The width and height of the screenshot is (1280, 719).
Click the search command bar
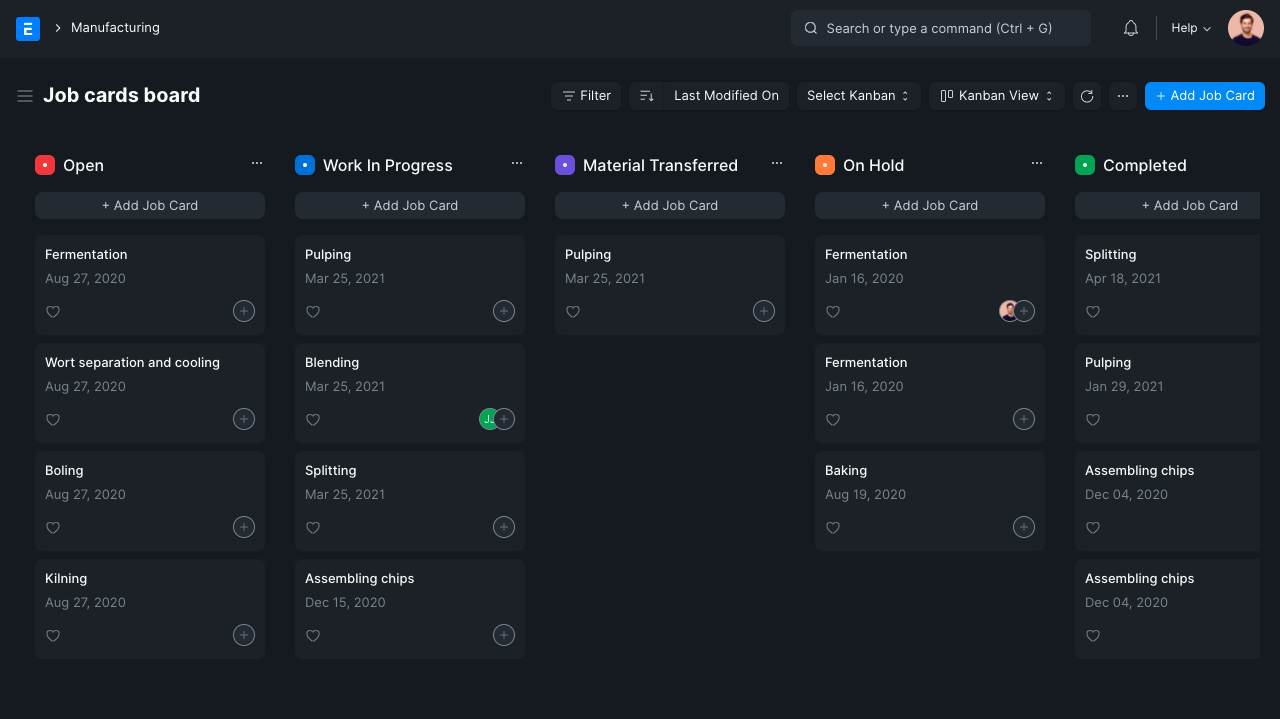[940, 28]
